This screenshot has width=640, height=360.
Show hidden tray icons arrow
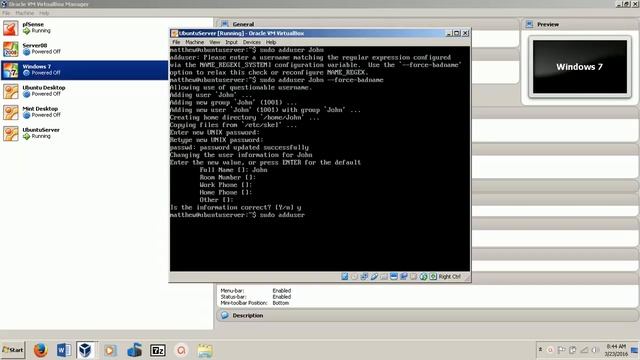(540, 349)
